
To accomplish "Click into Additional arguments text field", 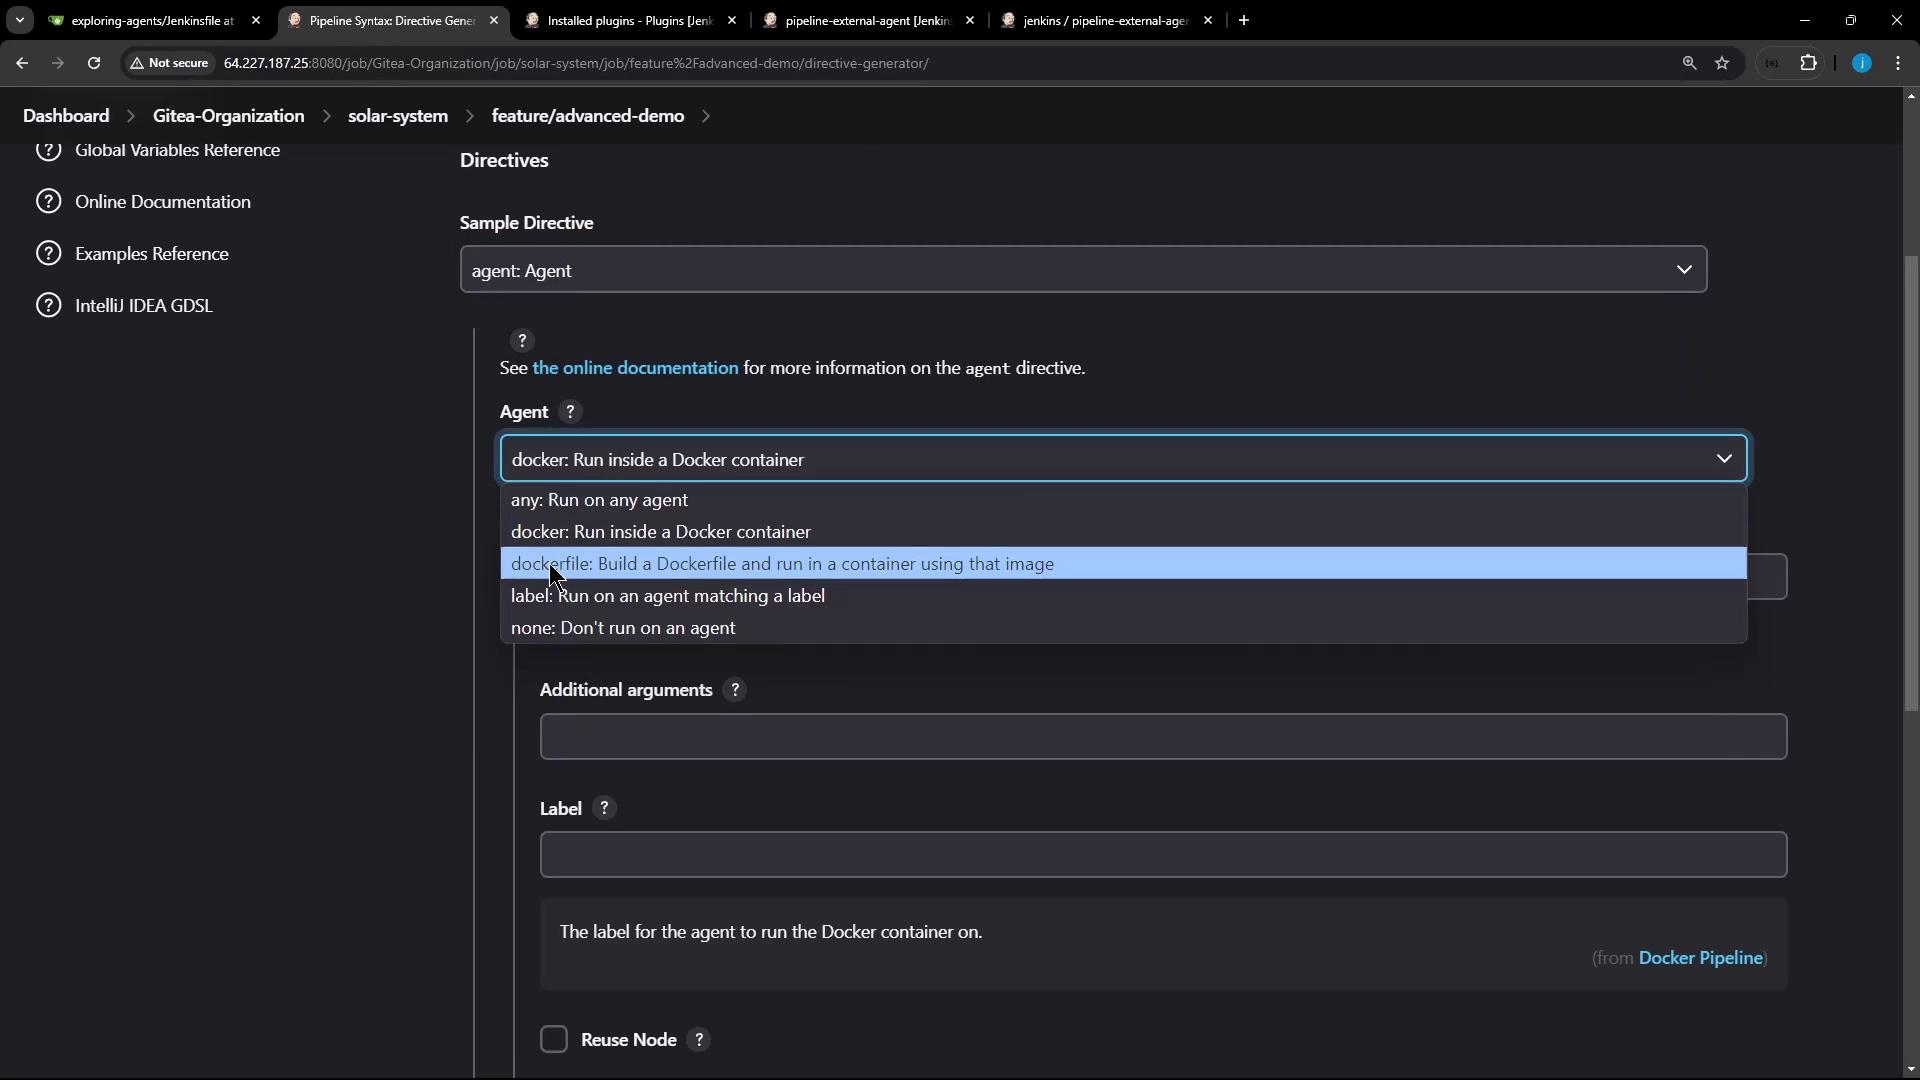I will (x=1162, y=737).
